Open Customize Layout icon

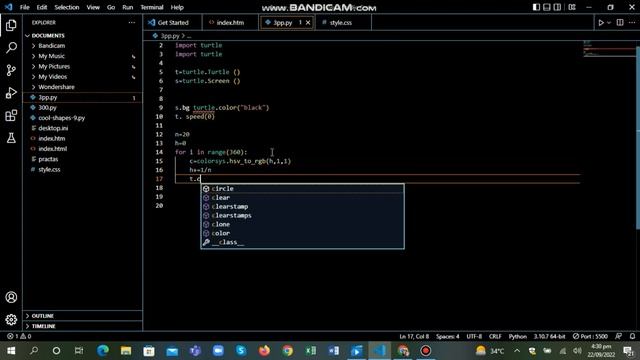tap(572, 7)
